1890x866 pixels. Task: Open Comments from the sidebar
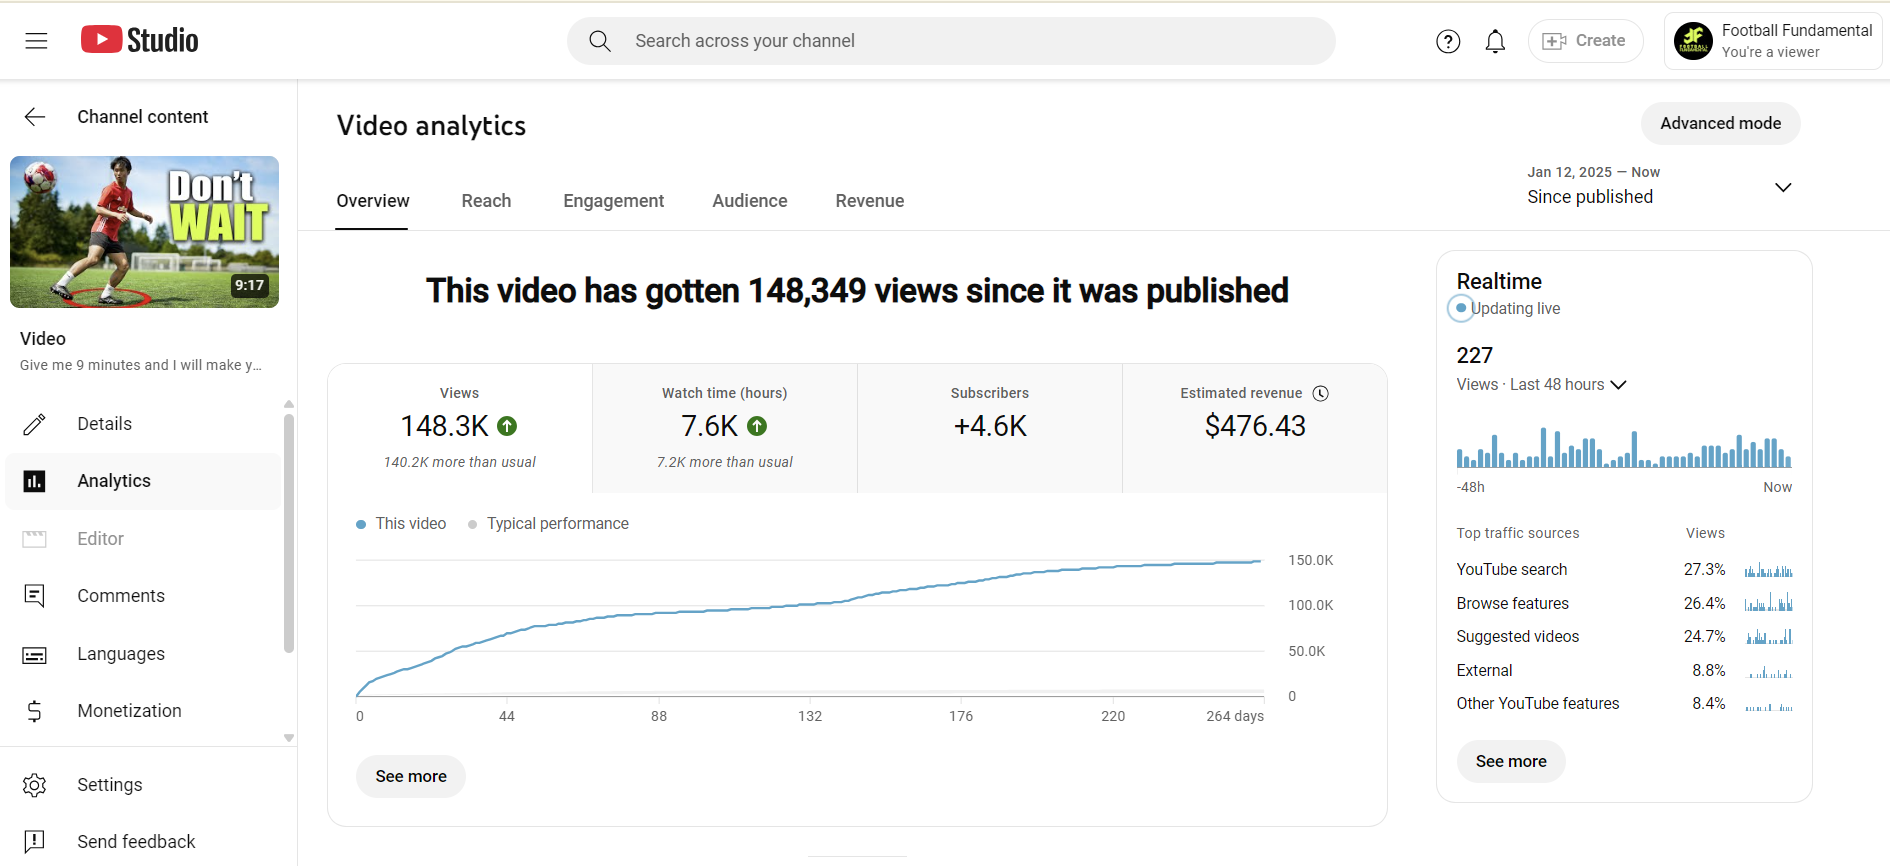click(x=120, y=596)
